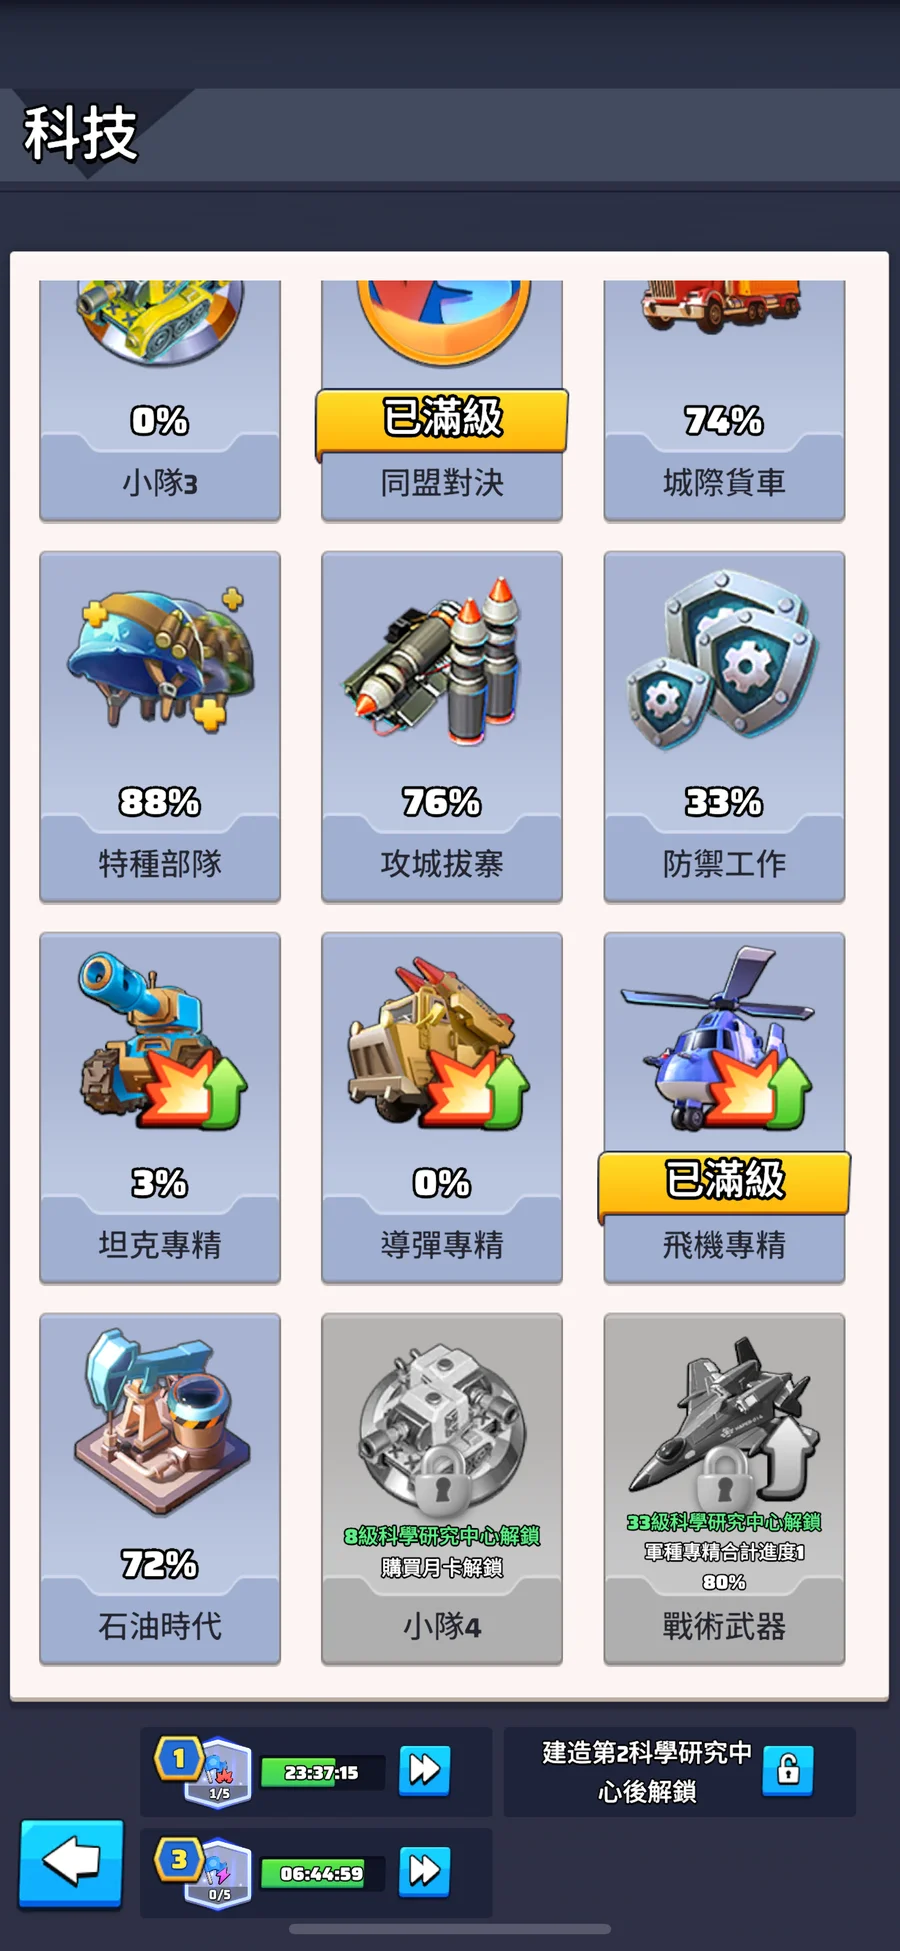Tap the blue back arrow button
Image resolution: width=900 pixels, height=1951 pixels.
(x=71, y=1864)
